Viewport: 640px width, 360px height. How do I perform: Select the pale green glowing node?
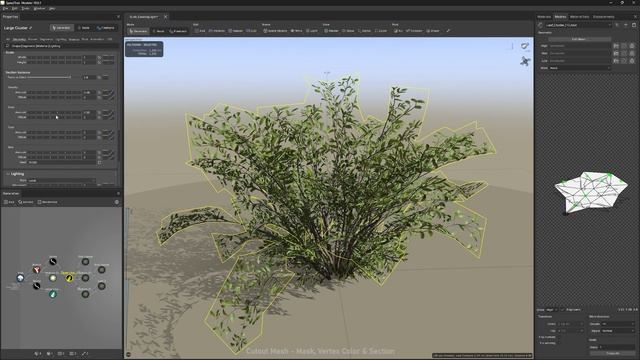[x=53, y=278]
